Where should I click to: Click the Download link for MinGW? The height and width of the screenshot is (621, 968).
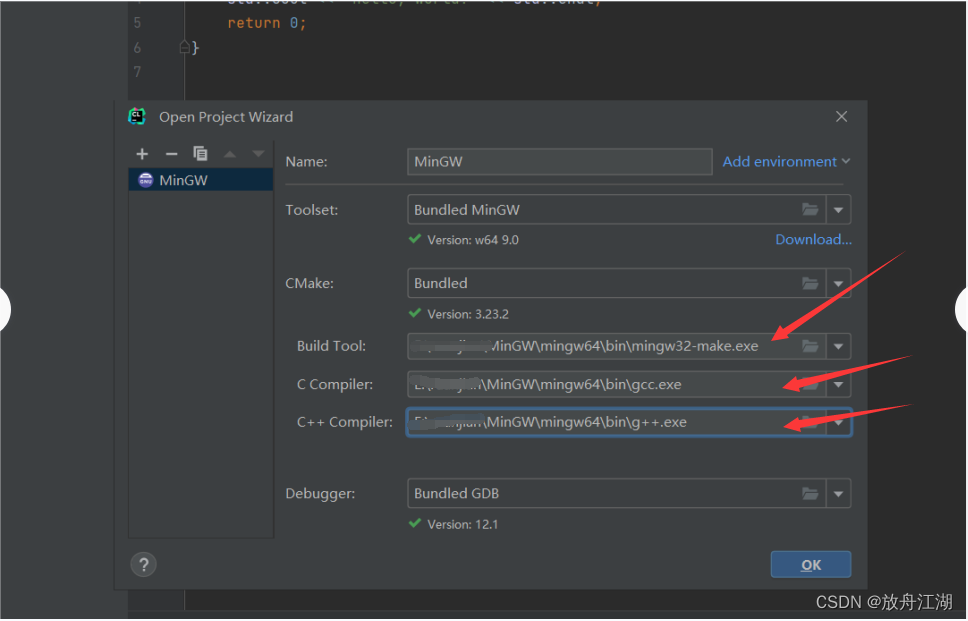[813, 239]
